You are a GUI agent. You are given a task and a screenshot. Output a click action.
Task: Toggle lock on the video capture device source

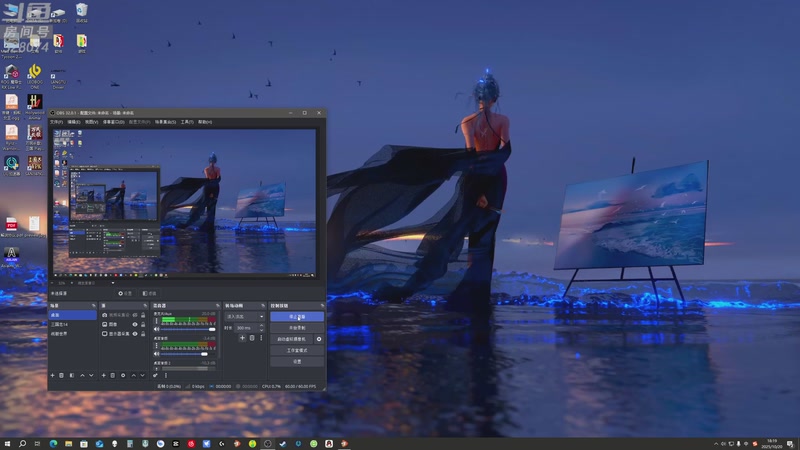(143, 315)
